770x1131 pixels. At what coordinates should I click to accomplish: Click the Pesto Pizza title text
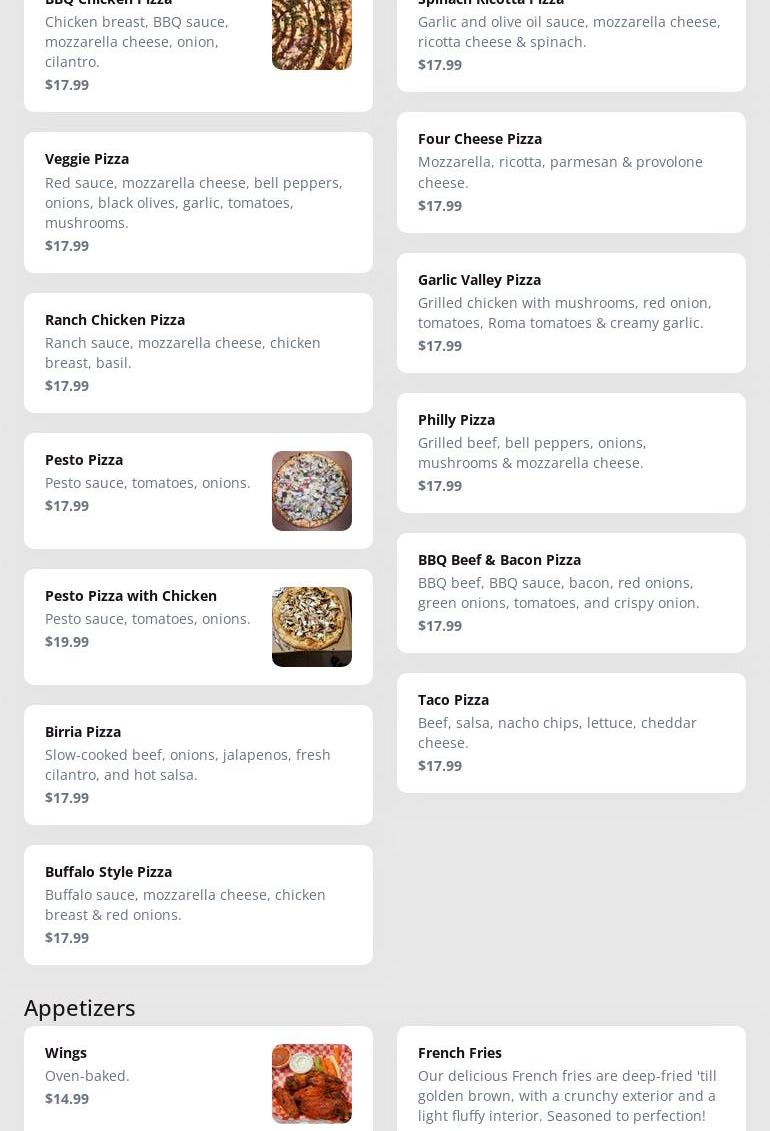pyautogui.click(x=84, y=460)
